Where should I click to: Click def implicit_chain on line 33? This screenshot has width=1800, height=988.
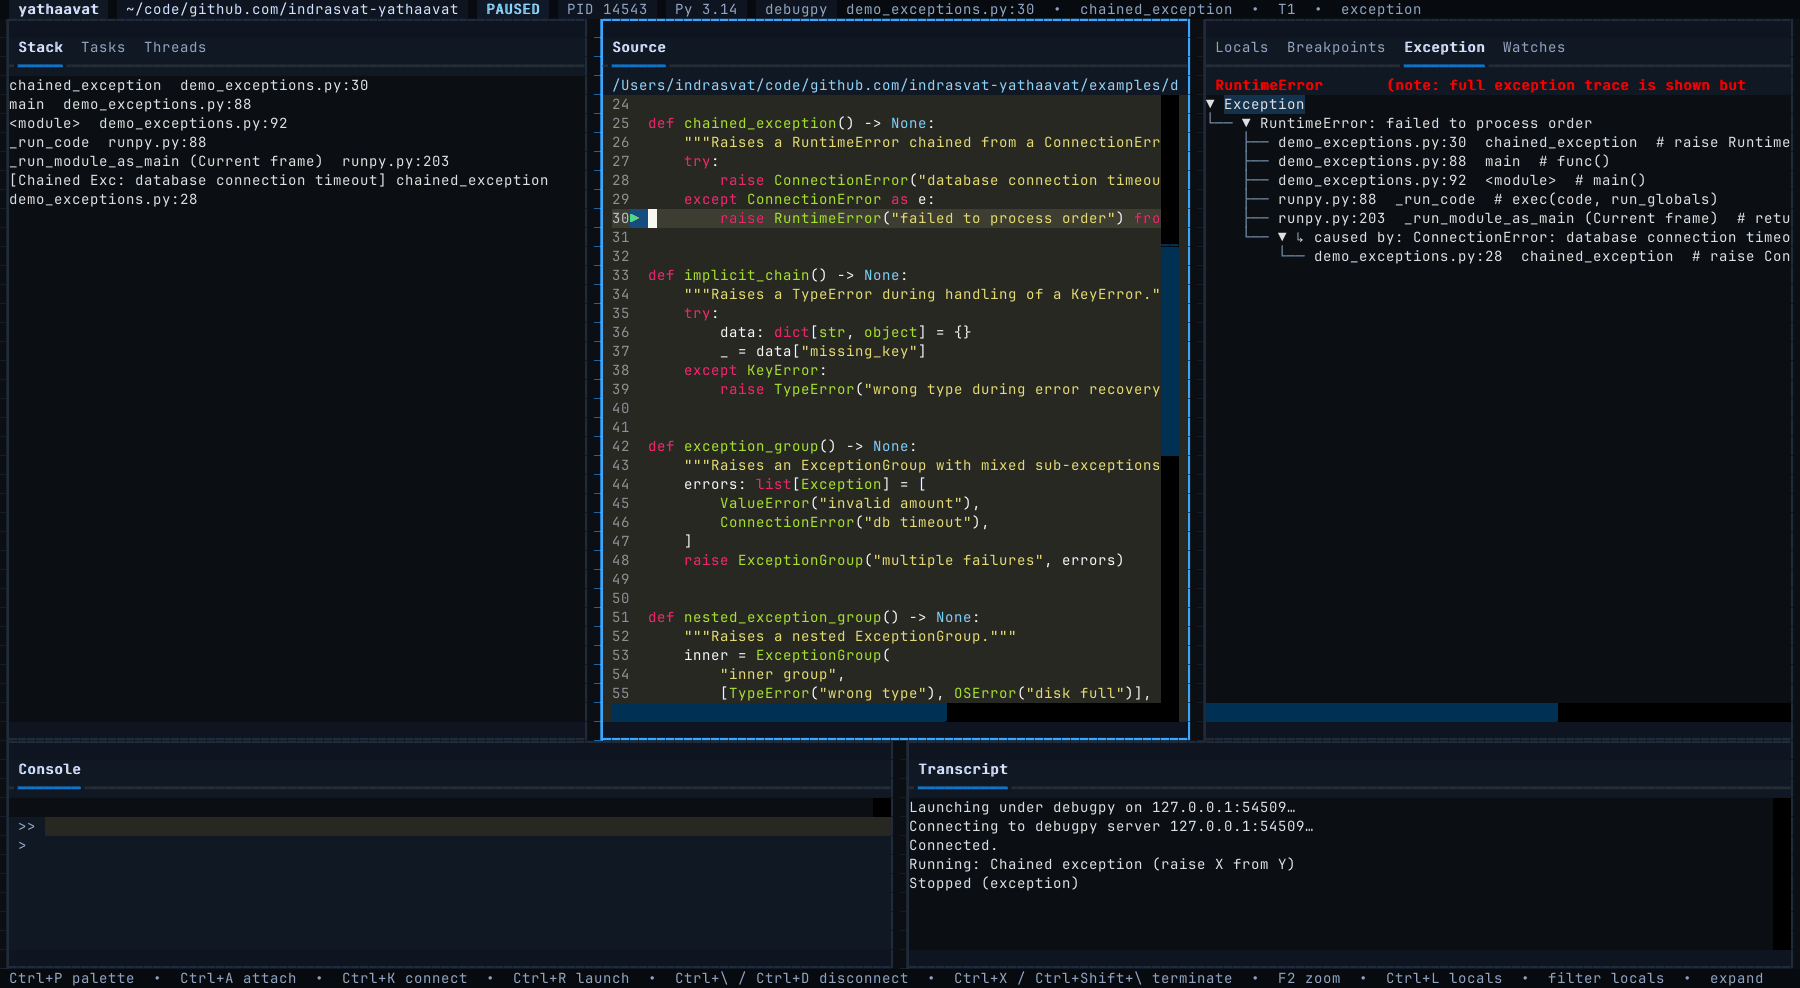(778, 275)
